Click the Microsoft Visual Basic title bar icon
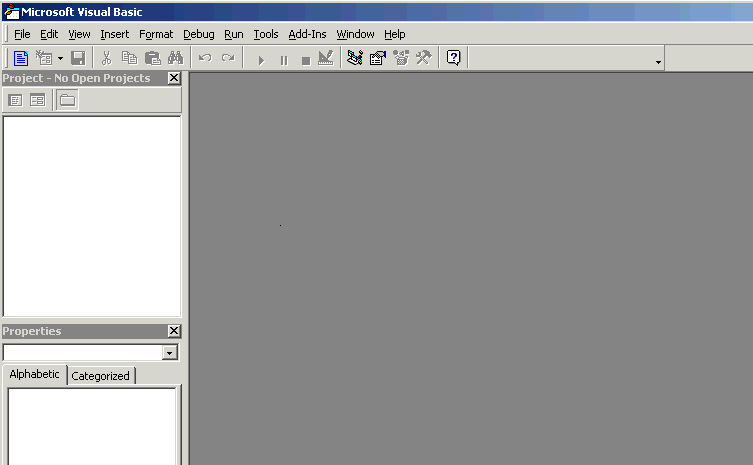 11,12
